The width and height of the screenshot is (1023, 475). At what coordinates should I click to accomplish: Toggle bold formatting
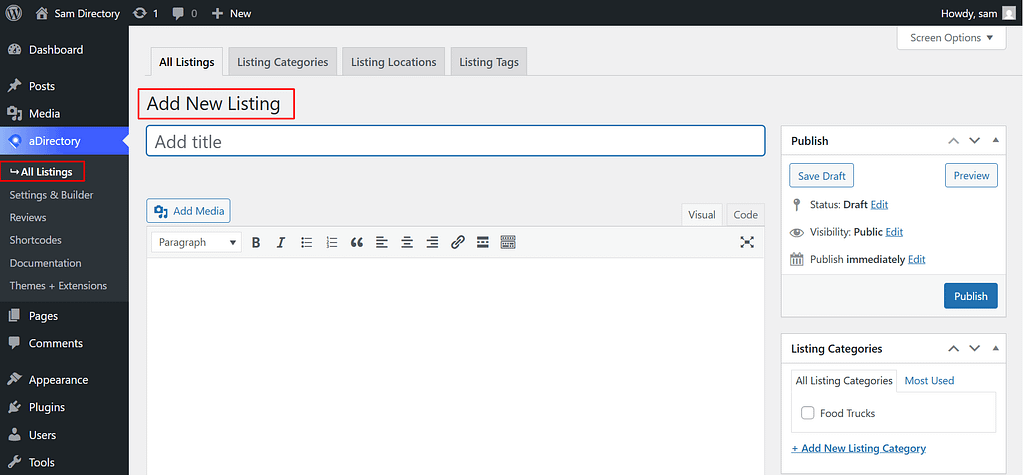point(256,242)
